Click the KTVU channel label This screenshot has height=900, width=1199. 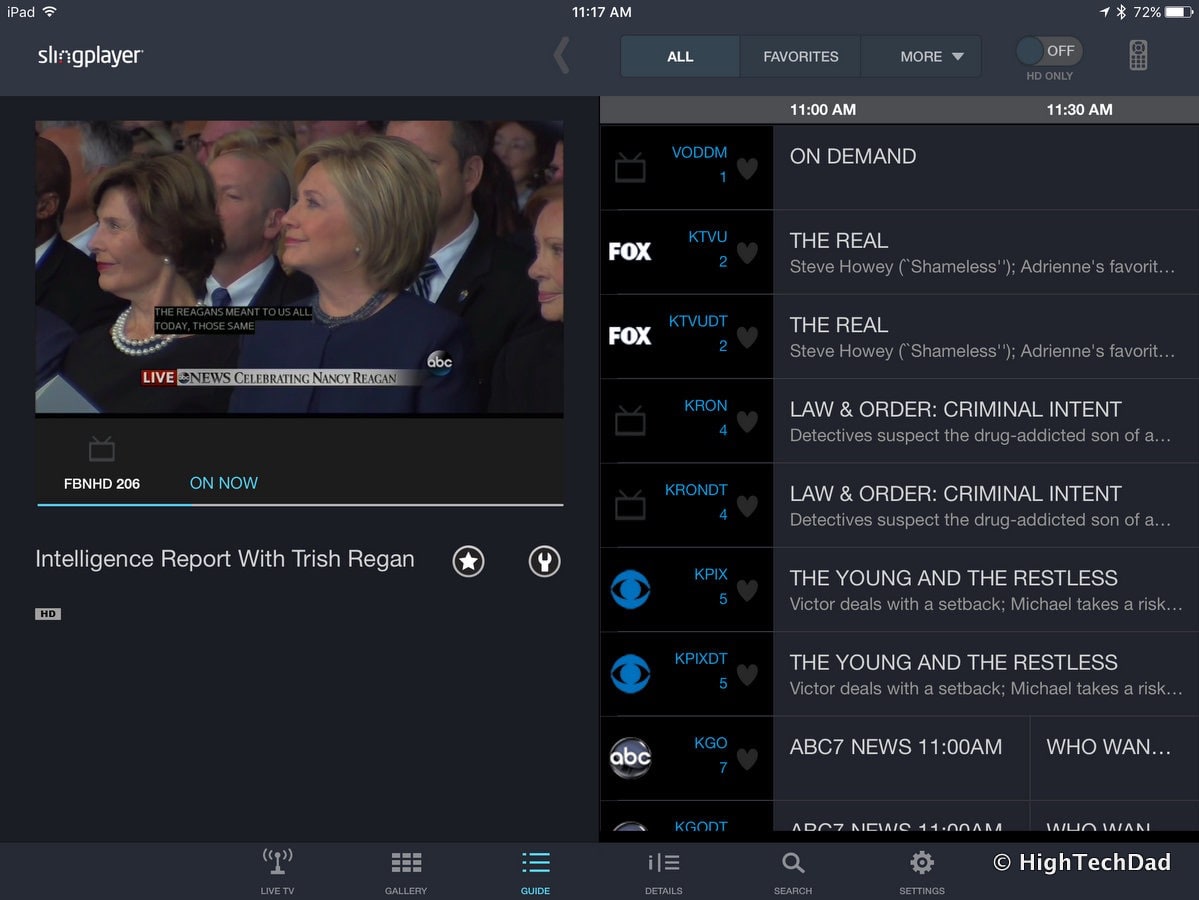[x=707, y=237]
